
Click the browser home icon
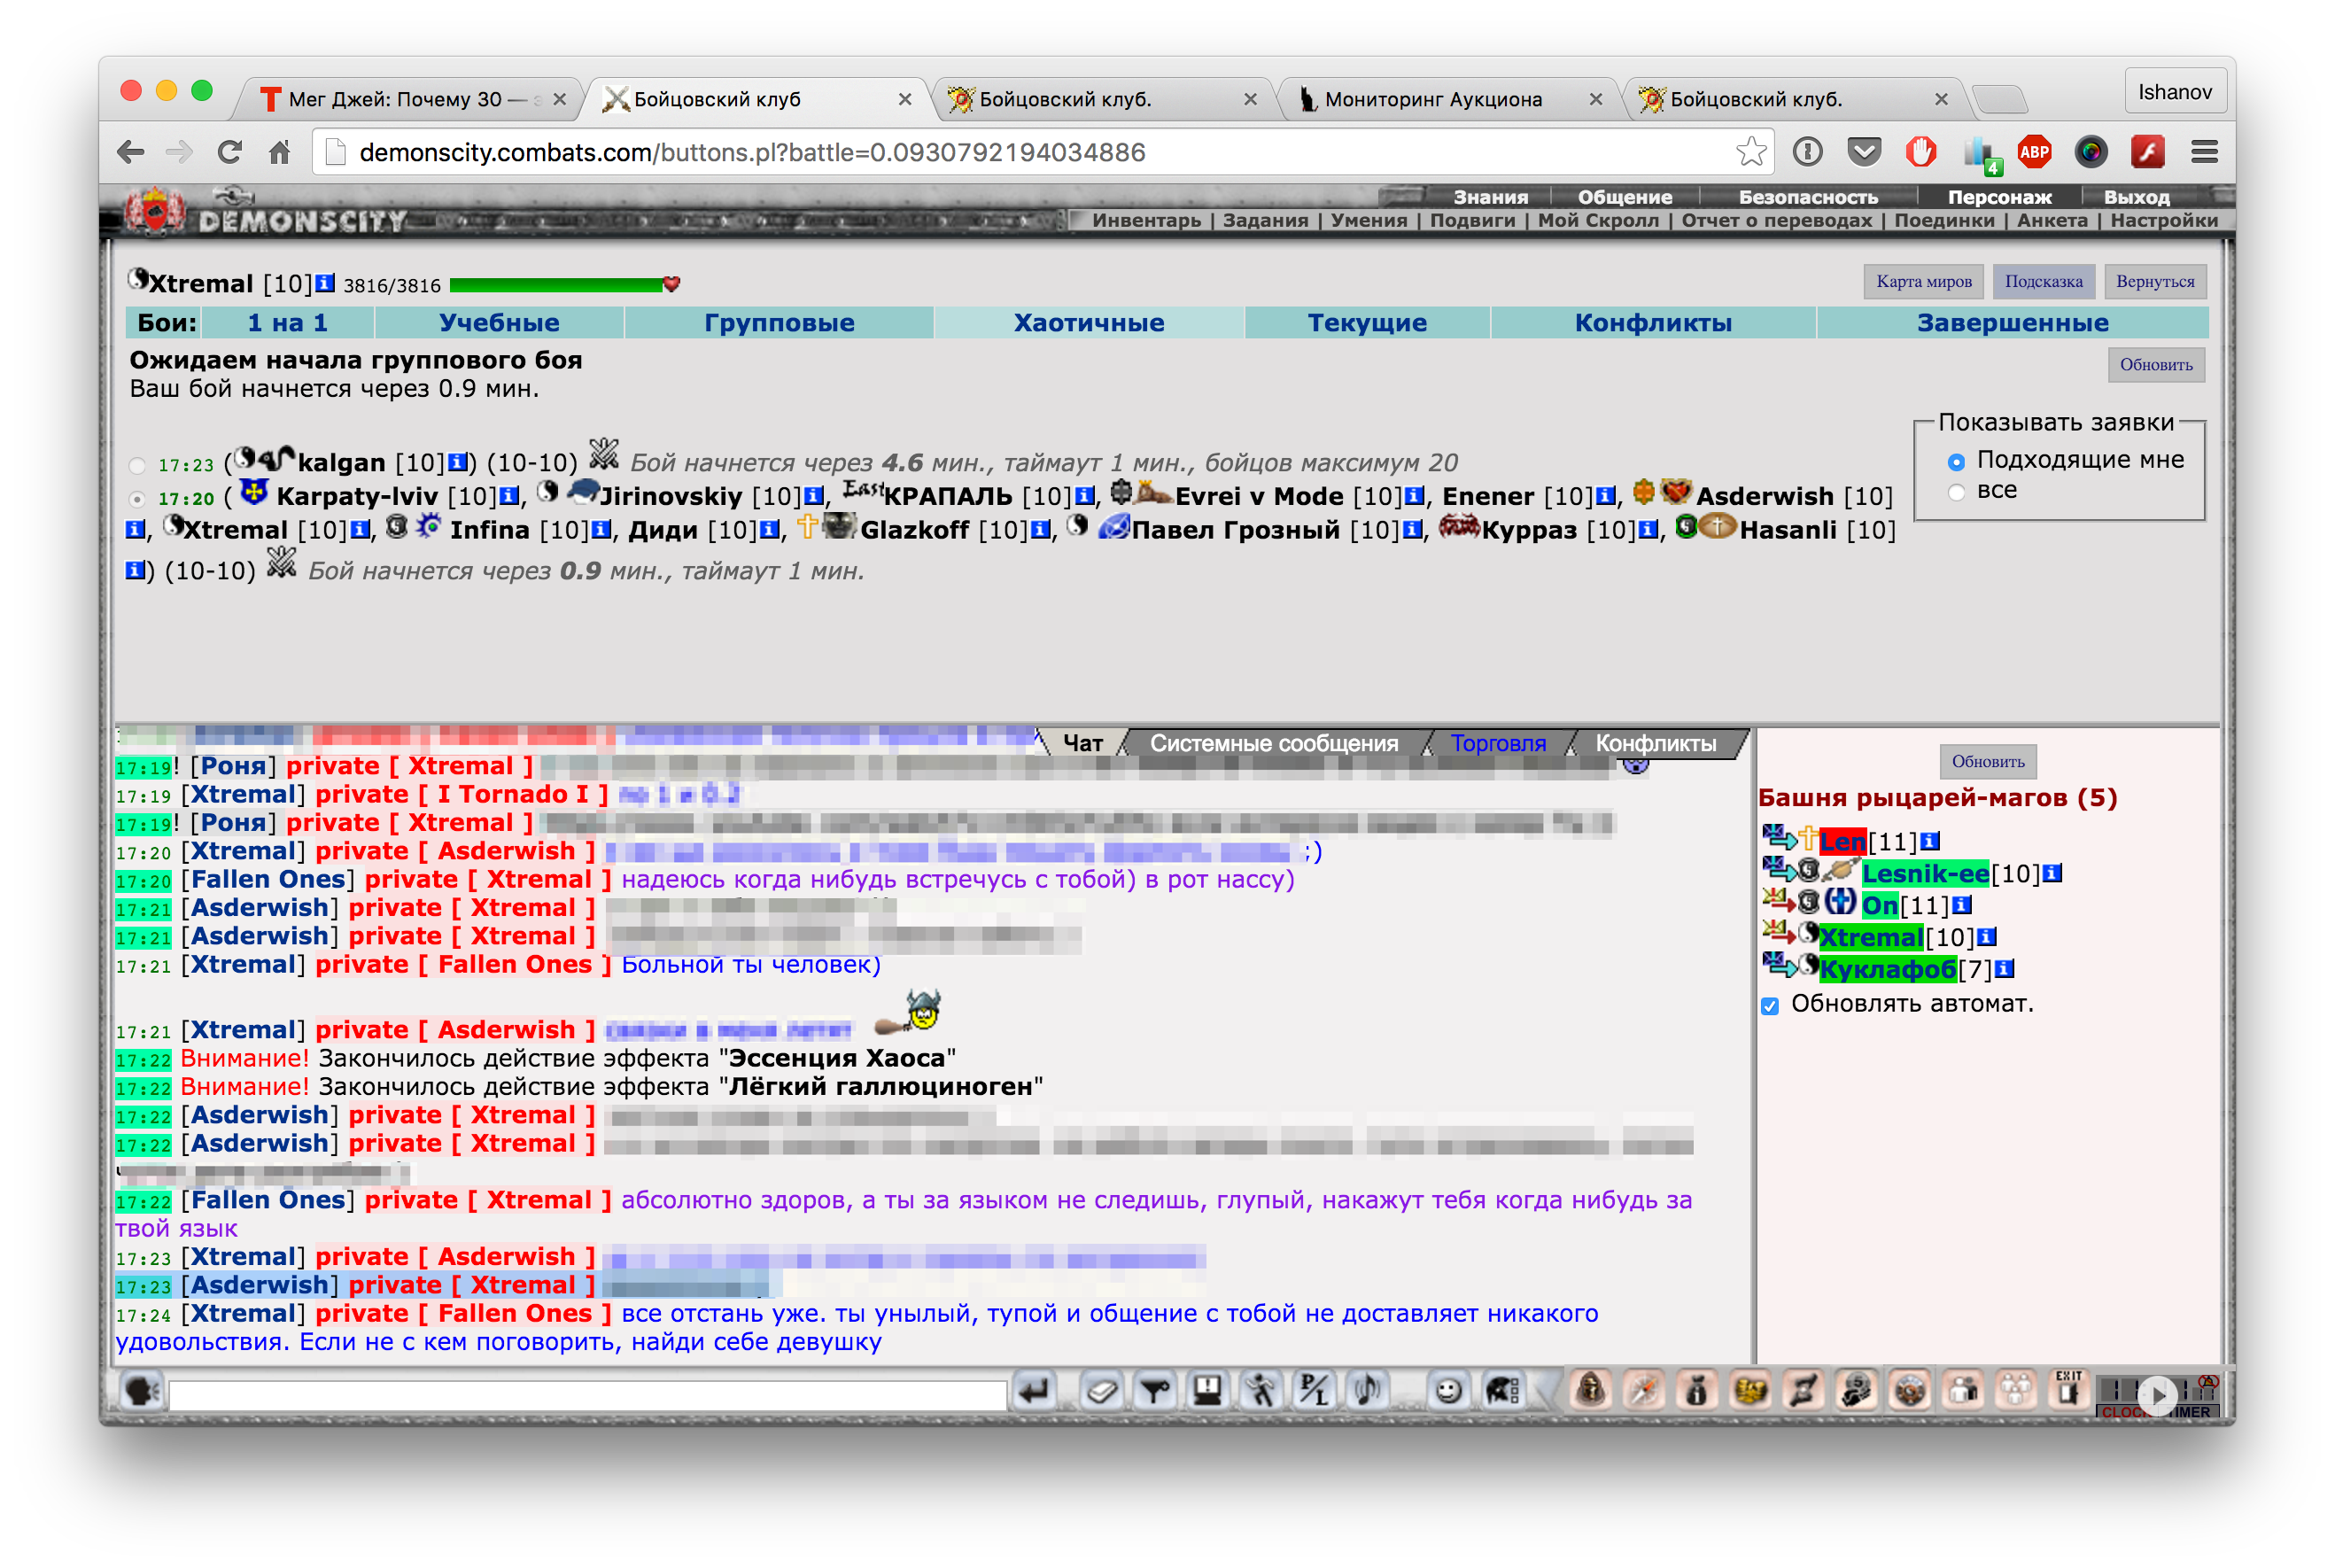(280, 152)
